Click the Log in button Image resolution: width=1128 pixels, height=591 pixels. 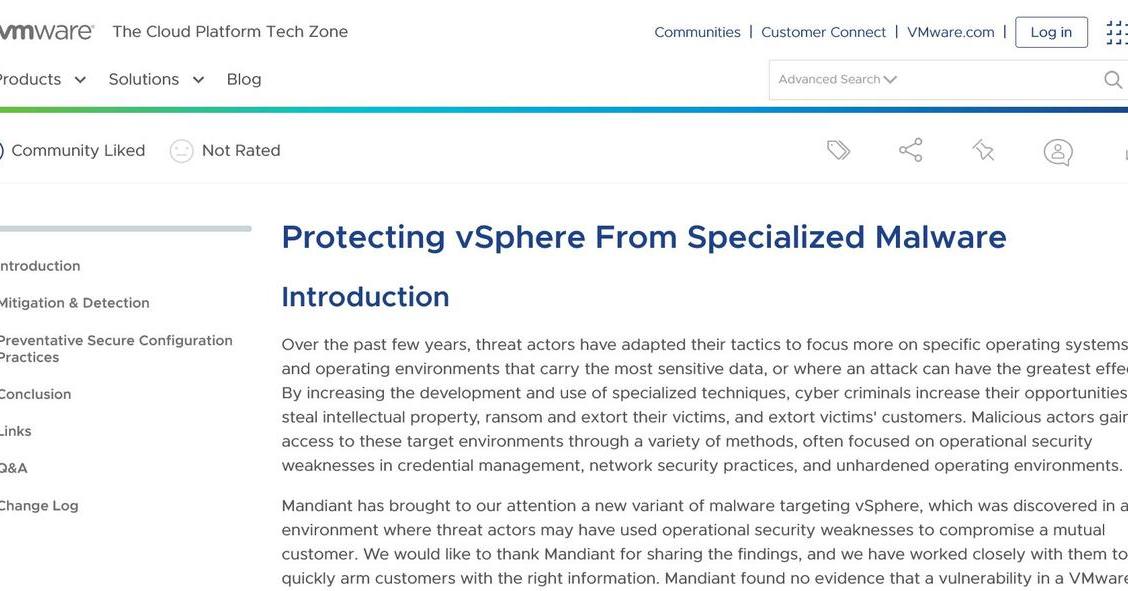[x=1051, y=32]
